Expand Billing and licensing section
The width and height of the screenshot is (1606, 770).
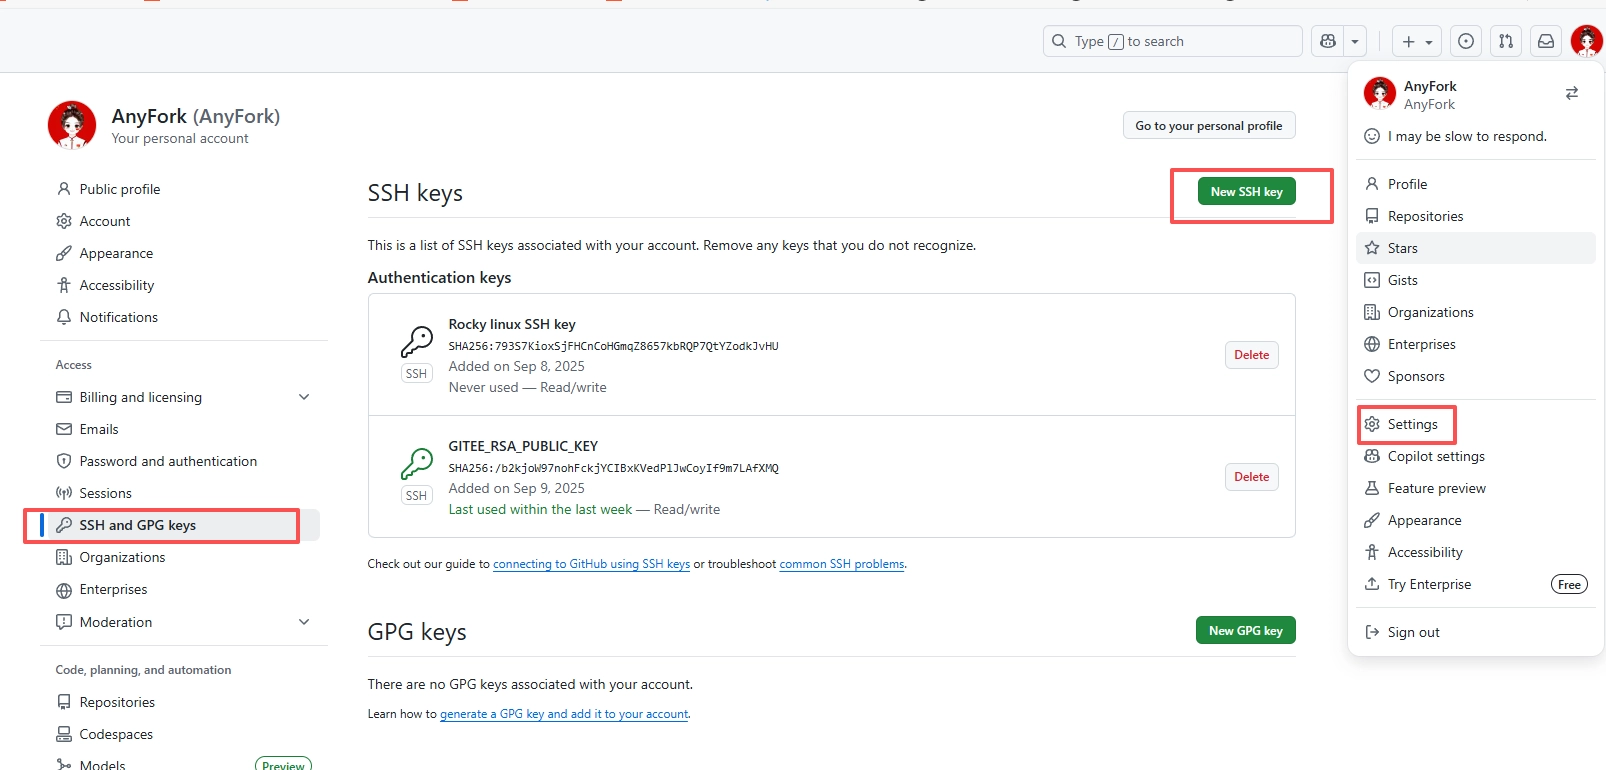click(304, 397)
